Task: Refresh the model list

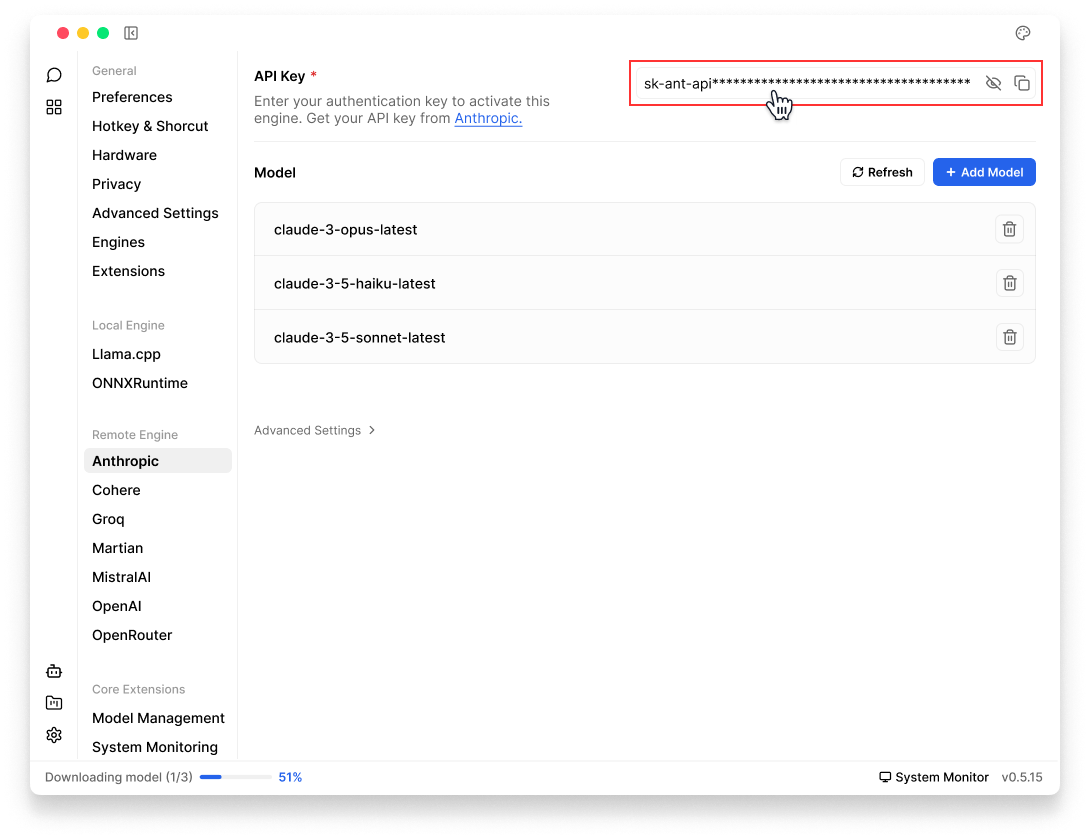Action: coord(882,172)
